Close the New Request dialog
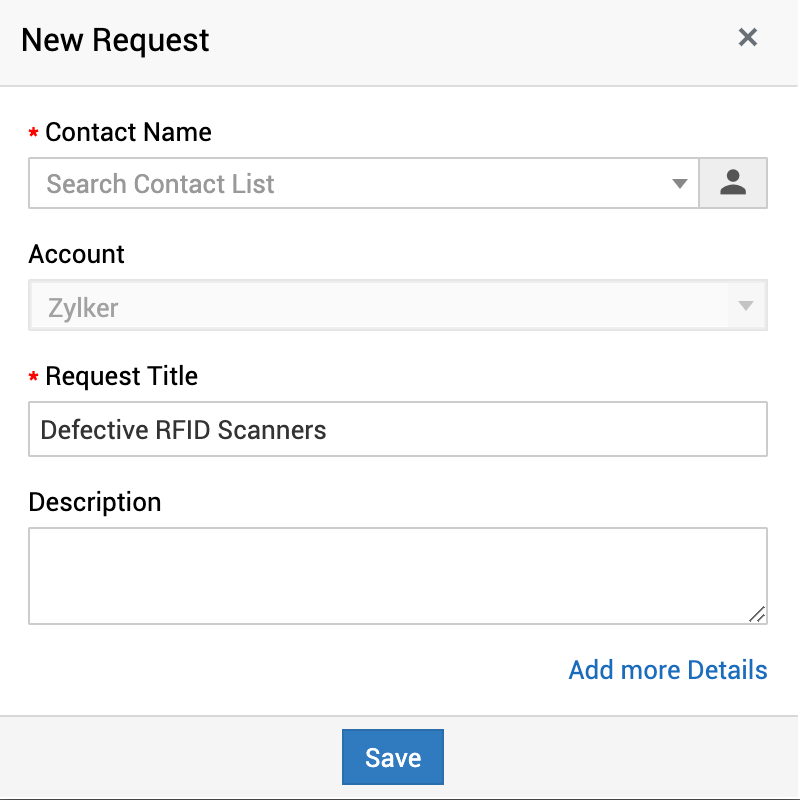This screenshot has height=800, width=800. 747,38
